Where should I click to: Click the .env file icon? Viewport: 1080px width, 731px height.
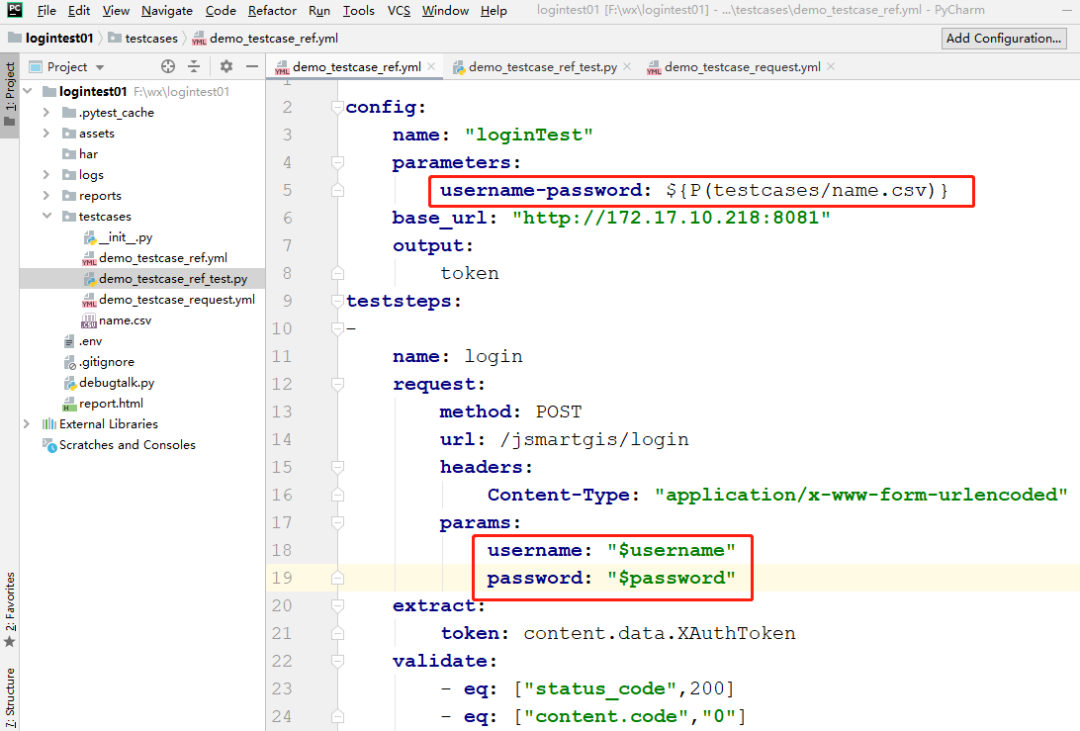click(69, 341)
